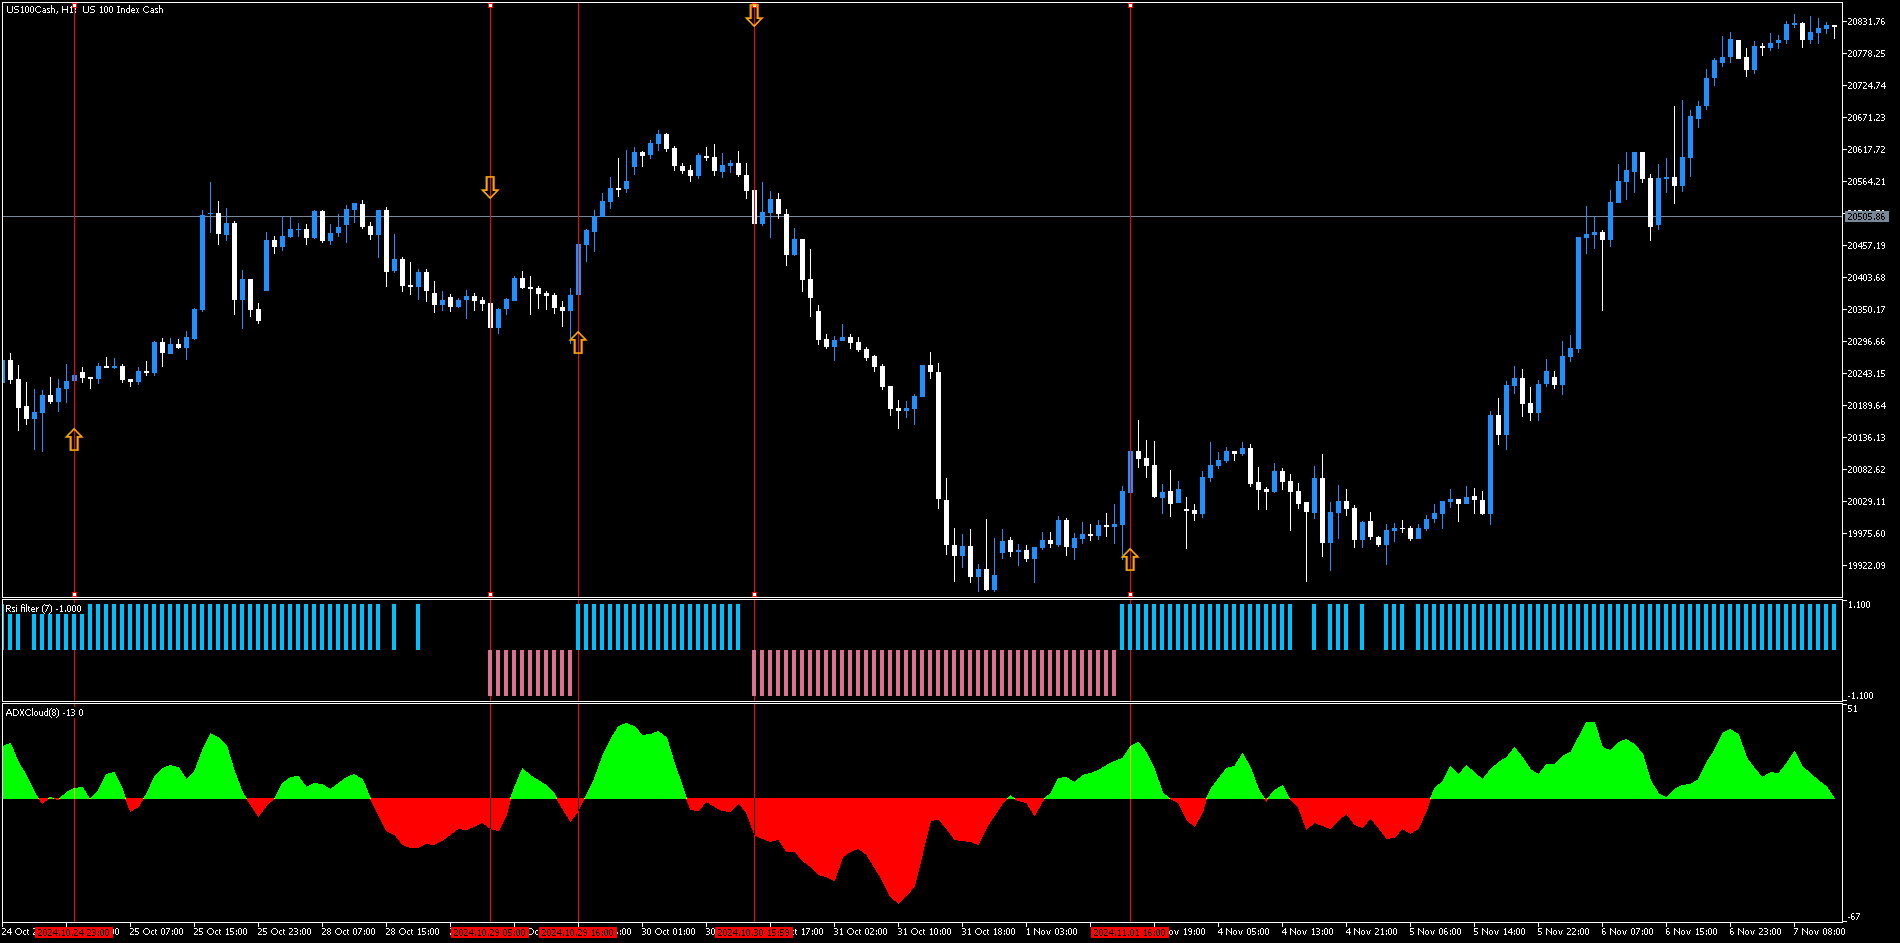Click the 4 Nov 05:00 label on the time axis

pos(1243,932)
